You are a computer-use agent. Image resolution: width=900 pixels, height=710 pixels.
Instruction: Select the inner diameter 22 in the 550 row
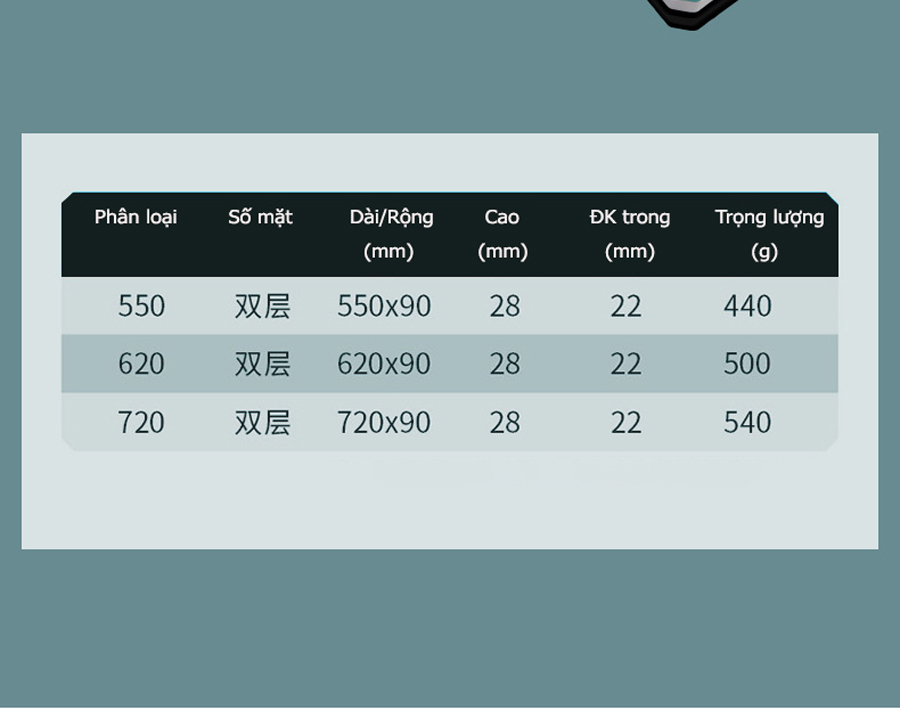pyautogui.click(x=626, y=306)
